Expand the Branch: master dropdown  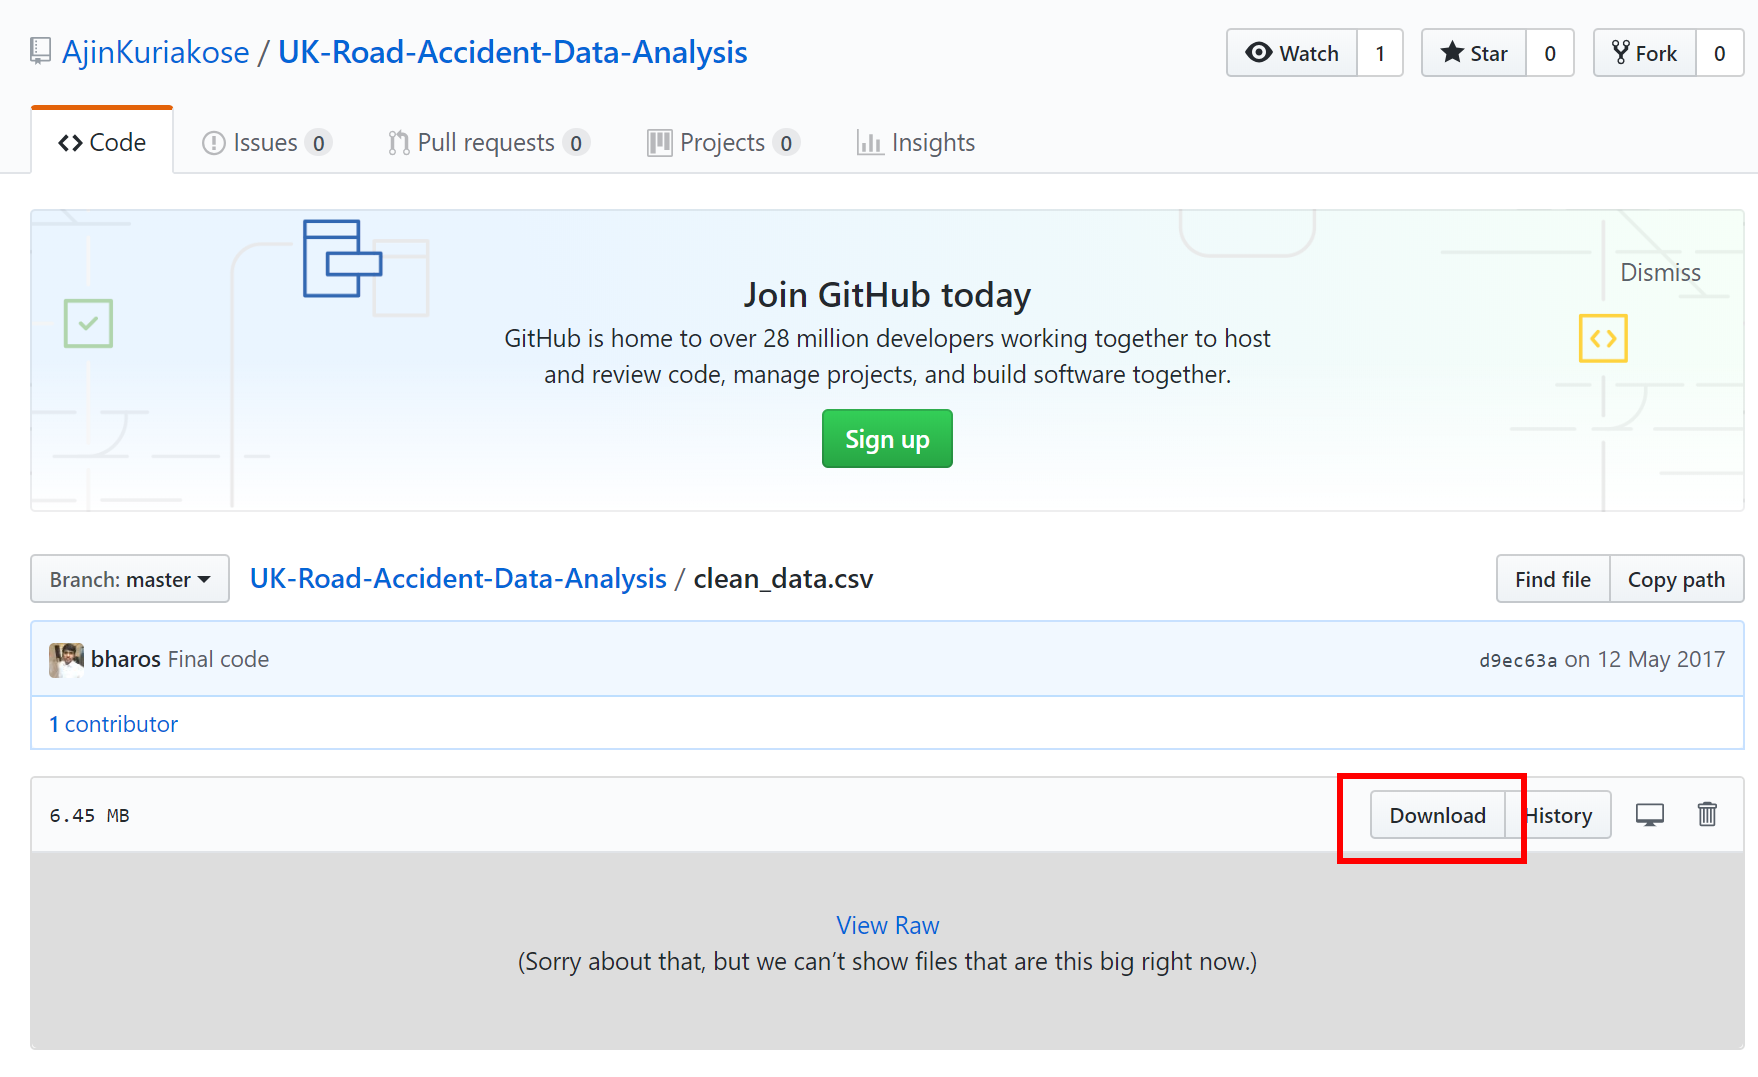[x=130, y=579]
